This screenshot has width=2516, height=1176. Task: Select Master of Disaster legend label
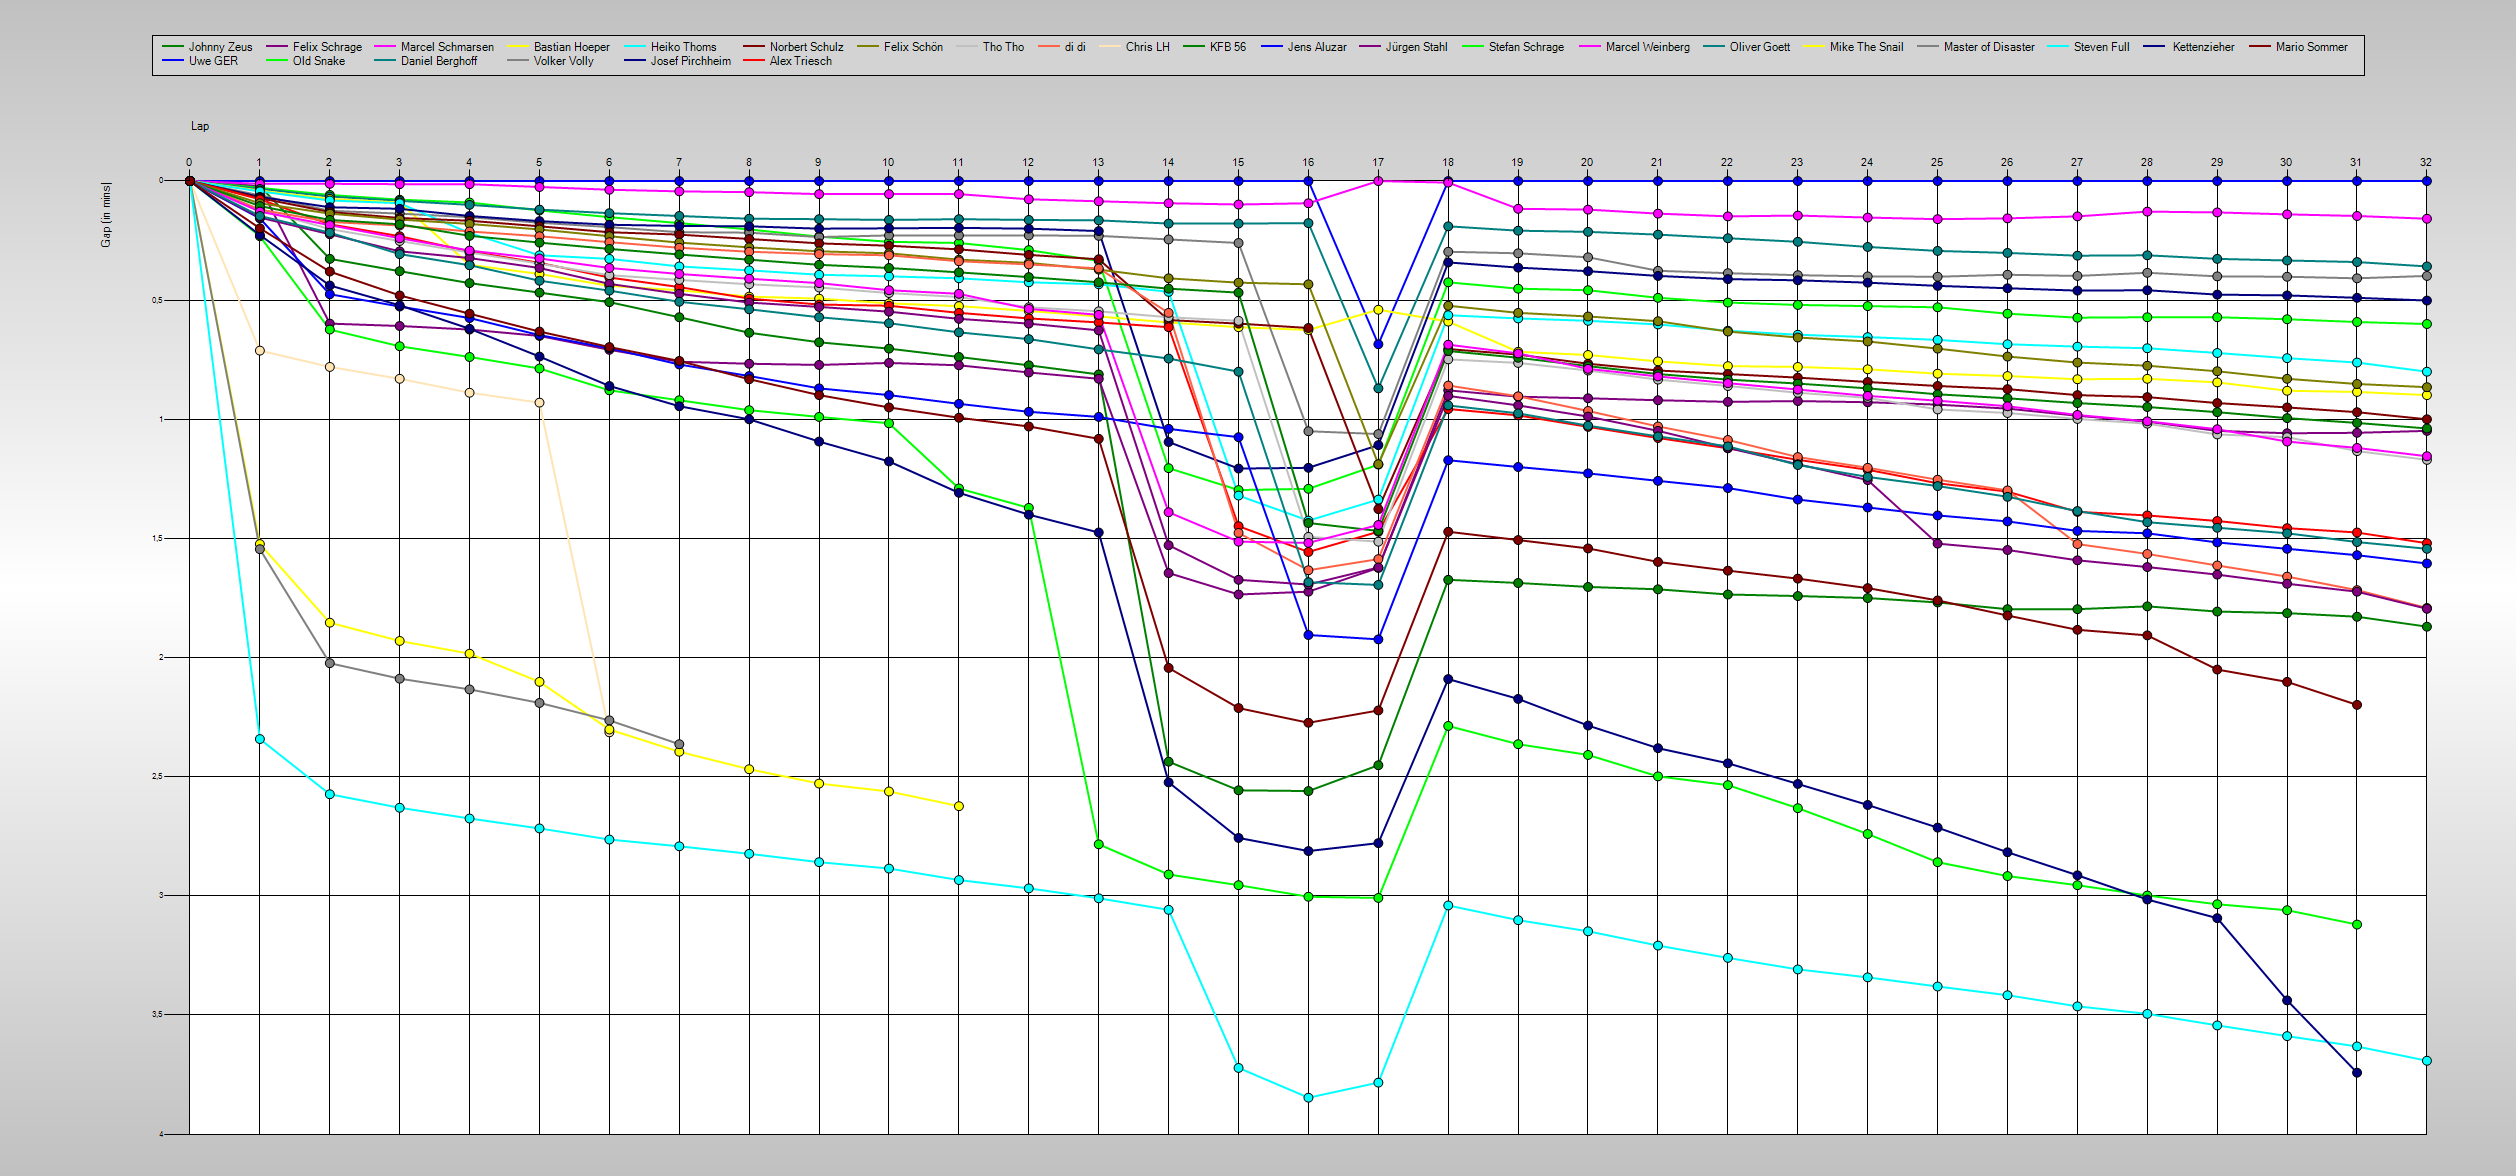tap(1989, 47)
